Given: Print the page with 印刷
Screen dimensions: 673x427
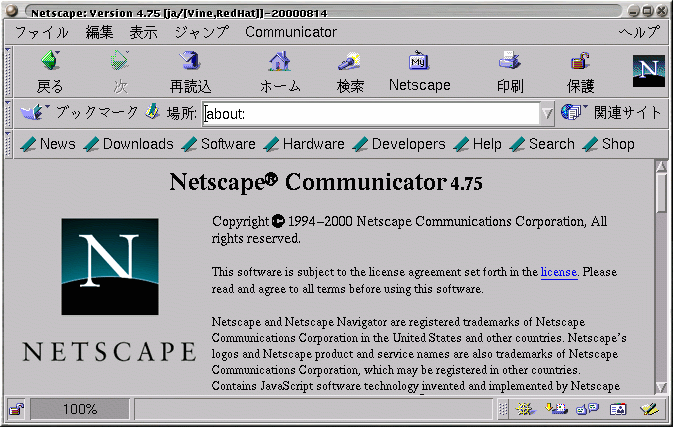Looking at the screenshot, I should 510,72.
